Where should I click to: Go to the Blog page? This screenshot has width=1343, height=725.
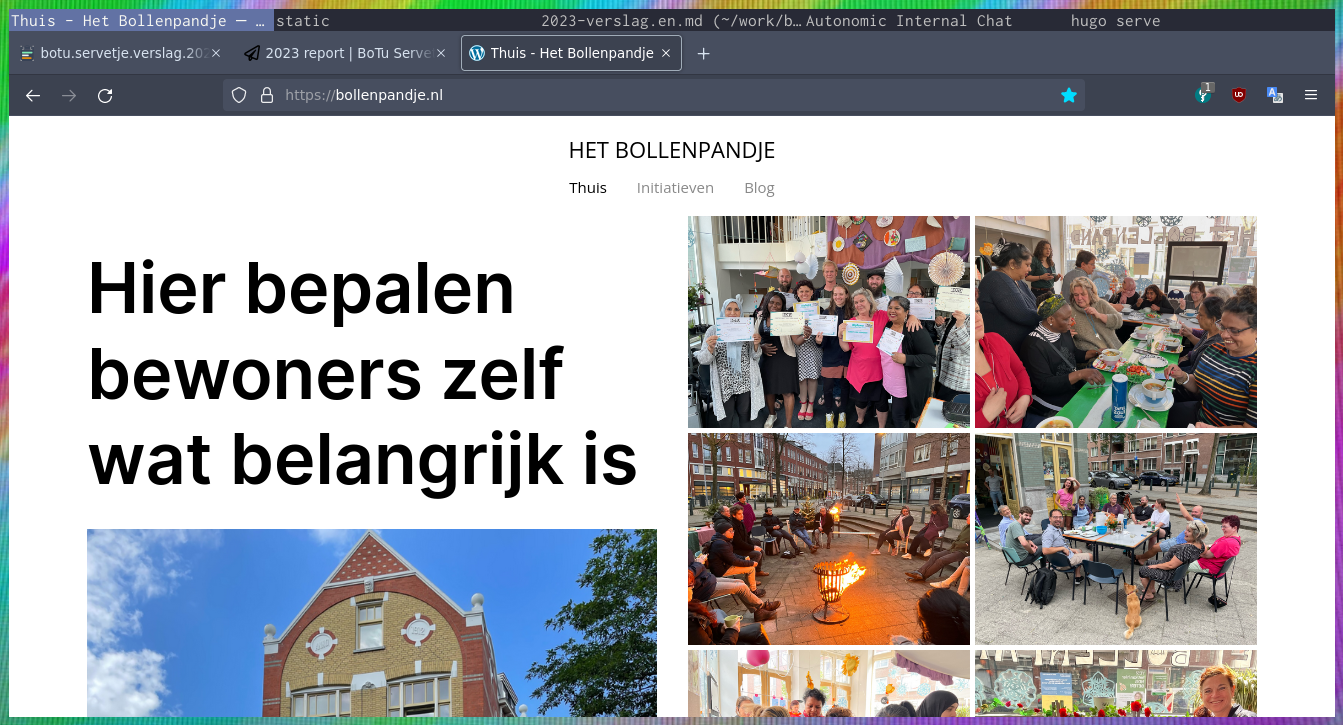coord(759,188)
